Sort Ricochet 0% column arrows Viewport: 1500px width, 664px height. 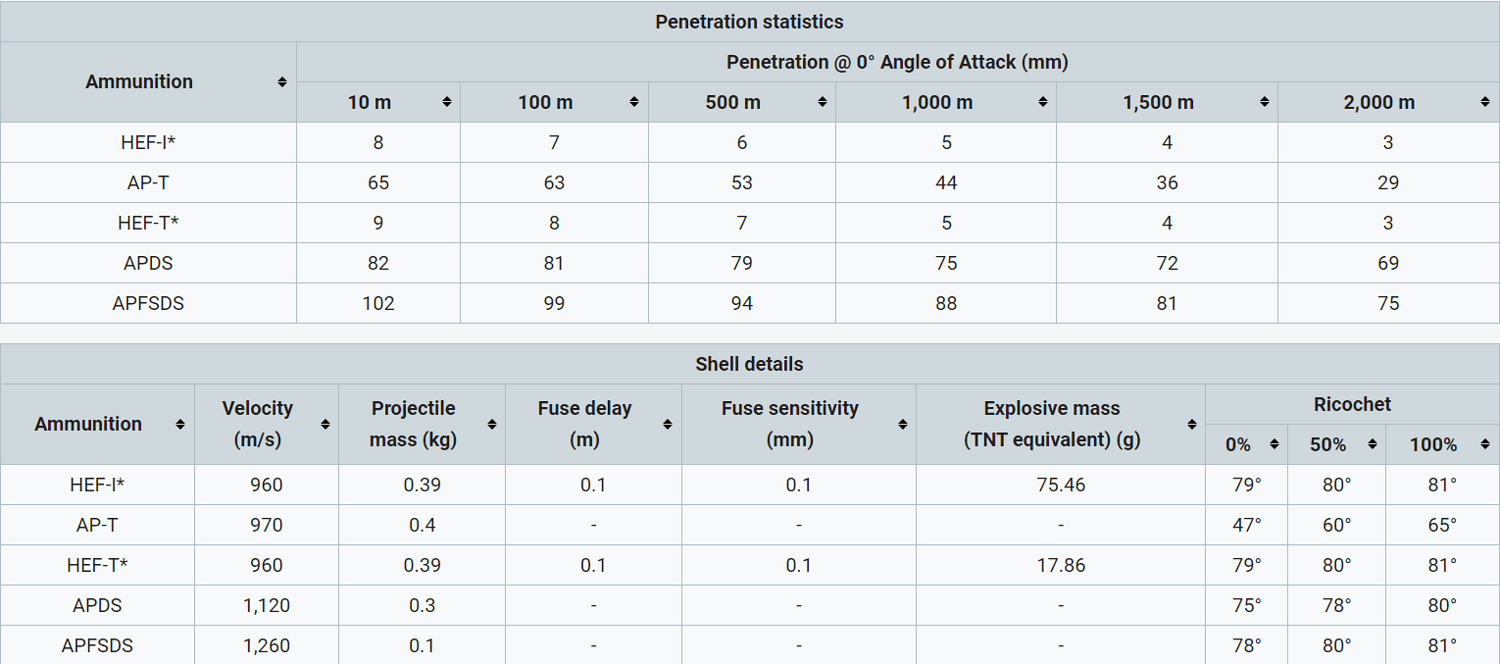click(1273, 444)
